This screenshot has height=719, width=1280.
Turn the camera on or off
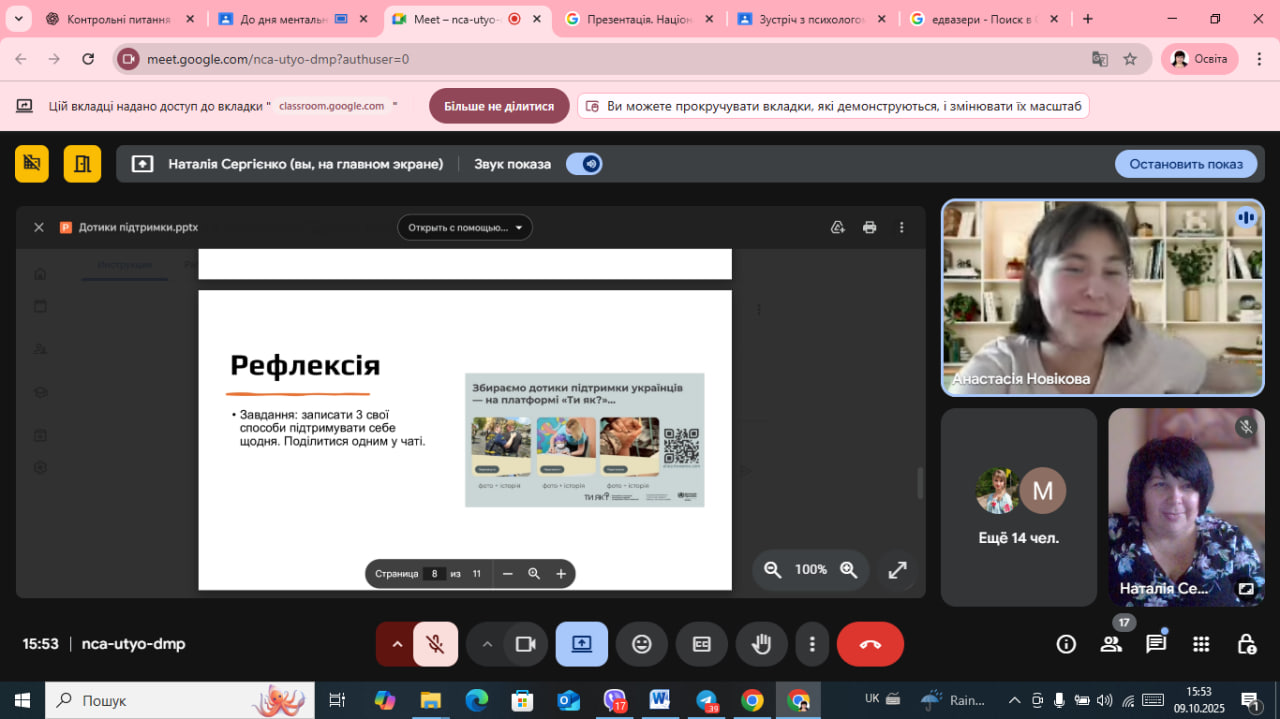(526, 644)
